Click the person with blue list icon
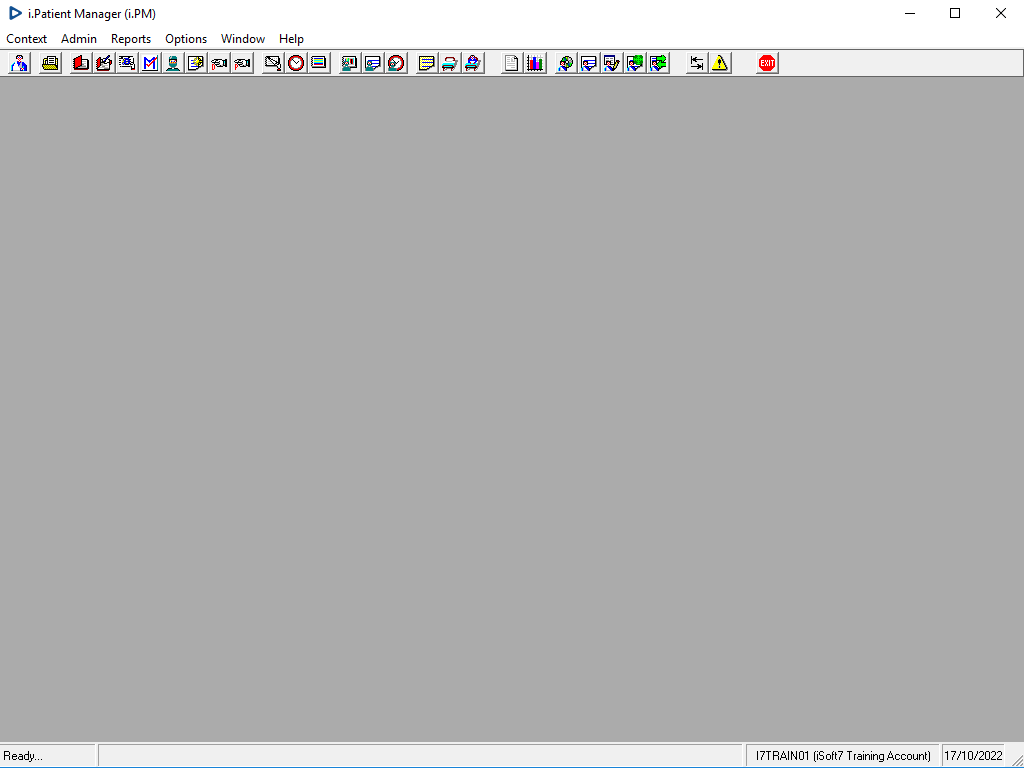 coord(373,63)
